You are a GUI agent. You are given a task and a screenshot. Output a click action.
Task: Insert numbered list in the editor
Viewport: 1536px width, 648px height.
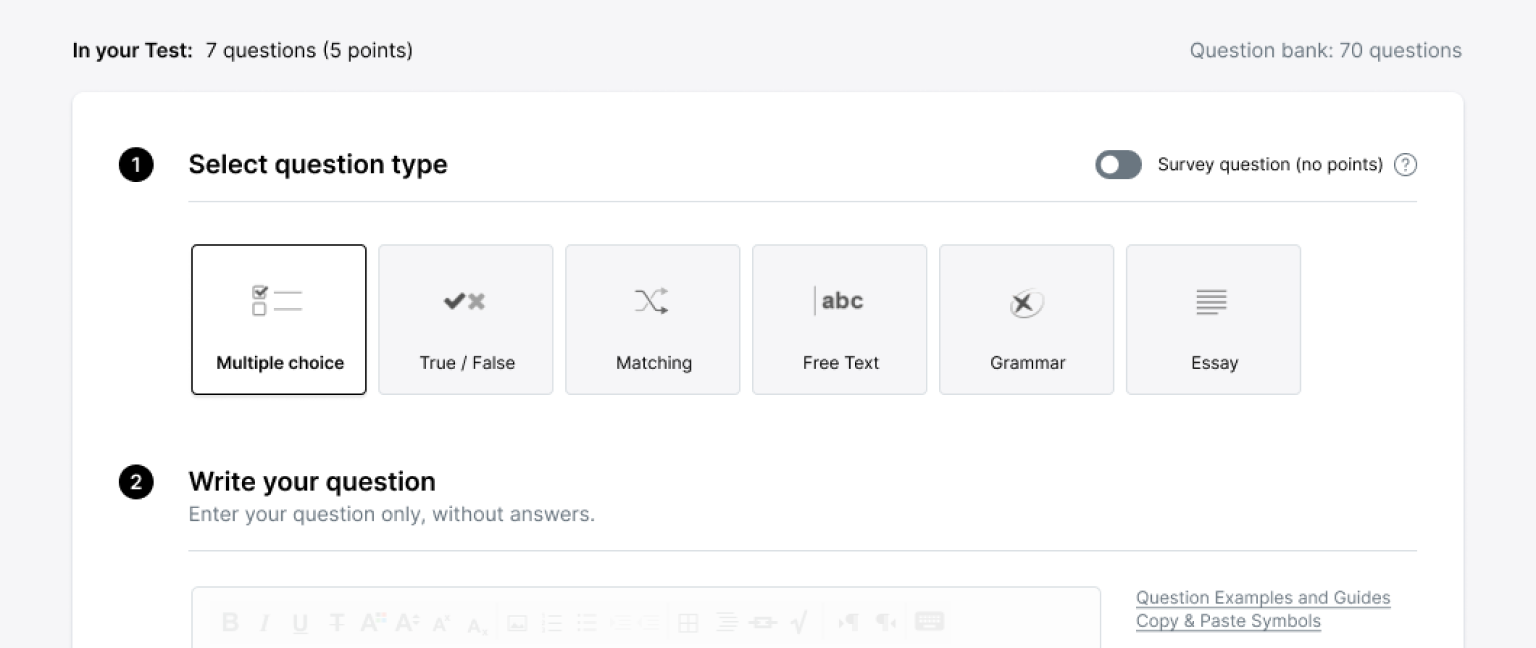tap(552, 623)
